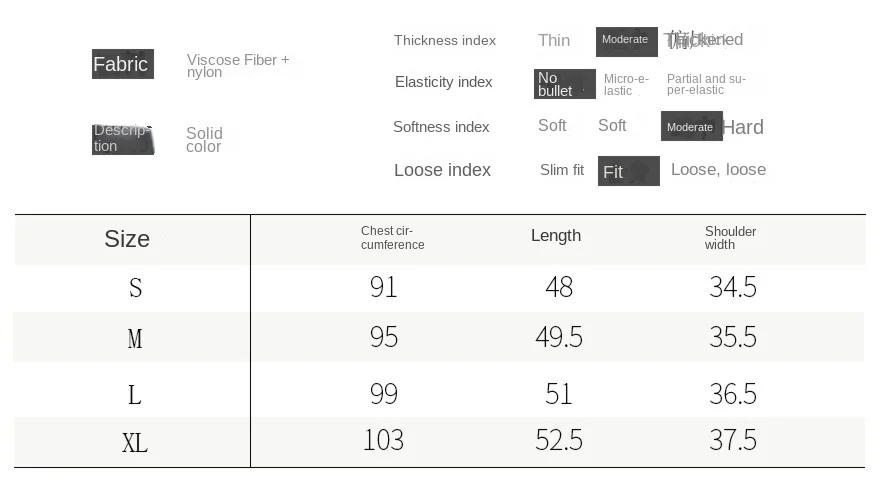Click chest value 95 for size M
The height and width of the screenshot is (483, 892).
pos(384,337)
